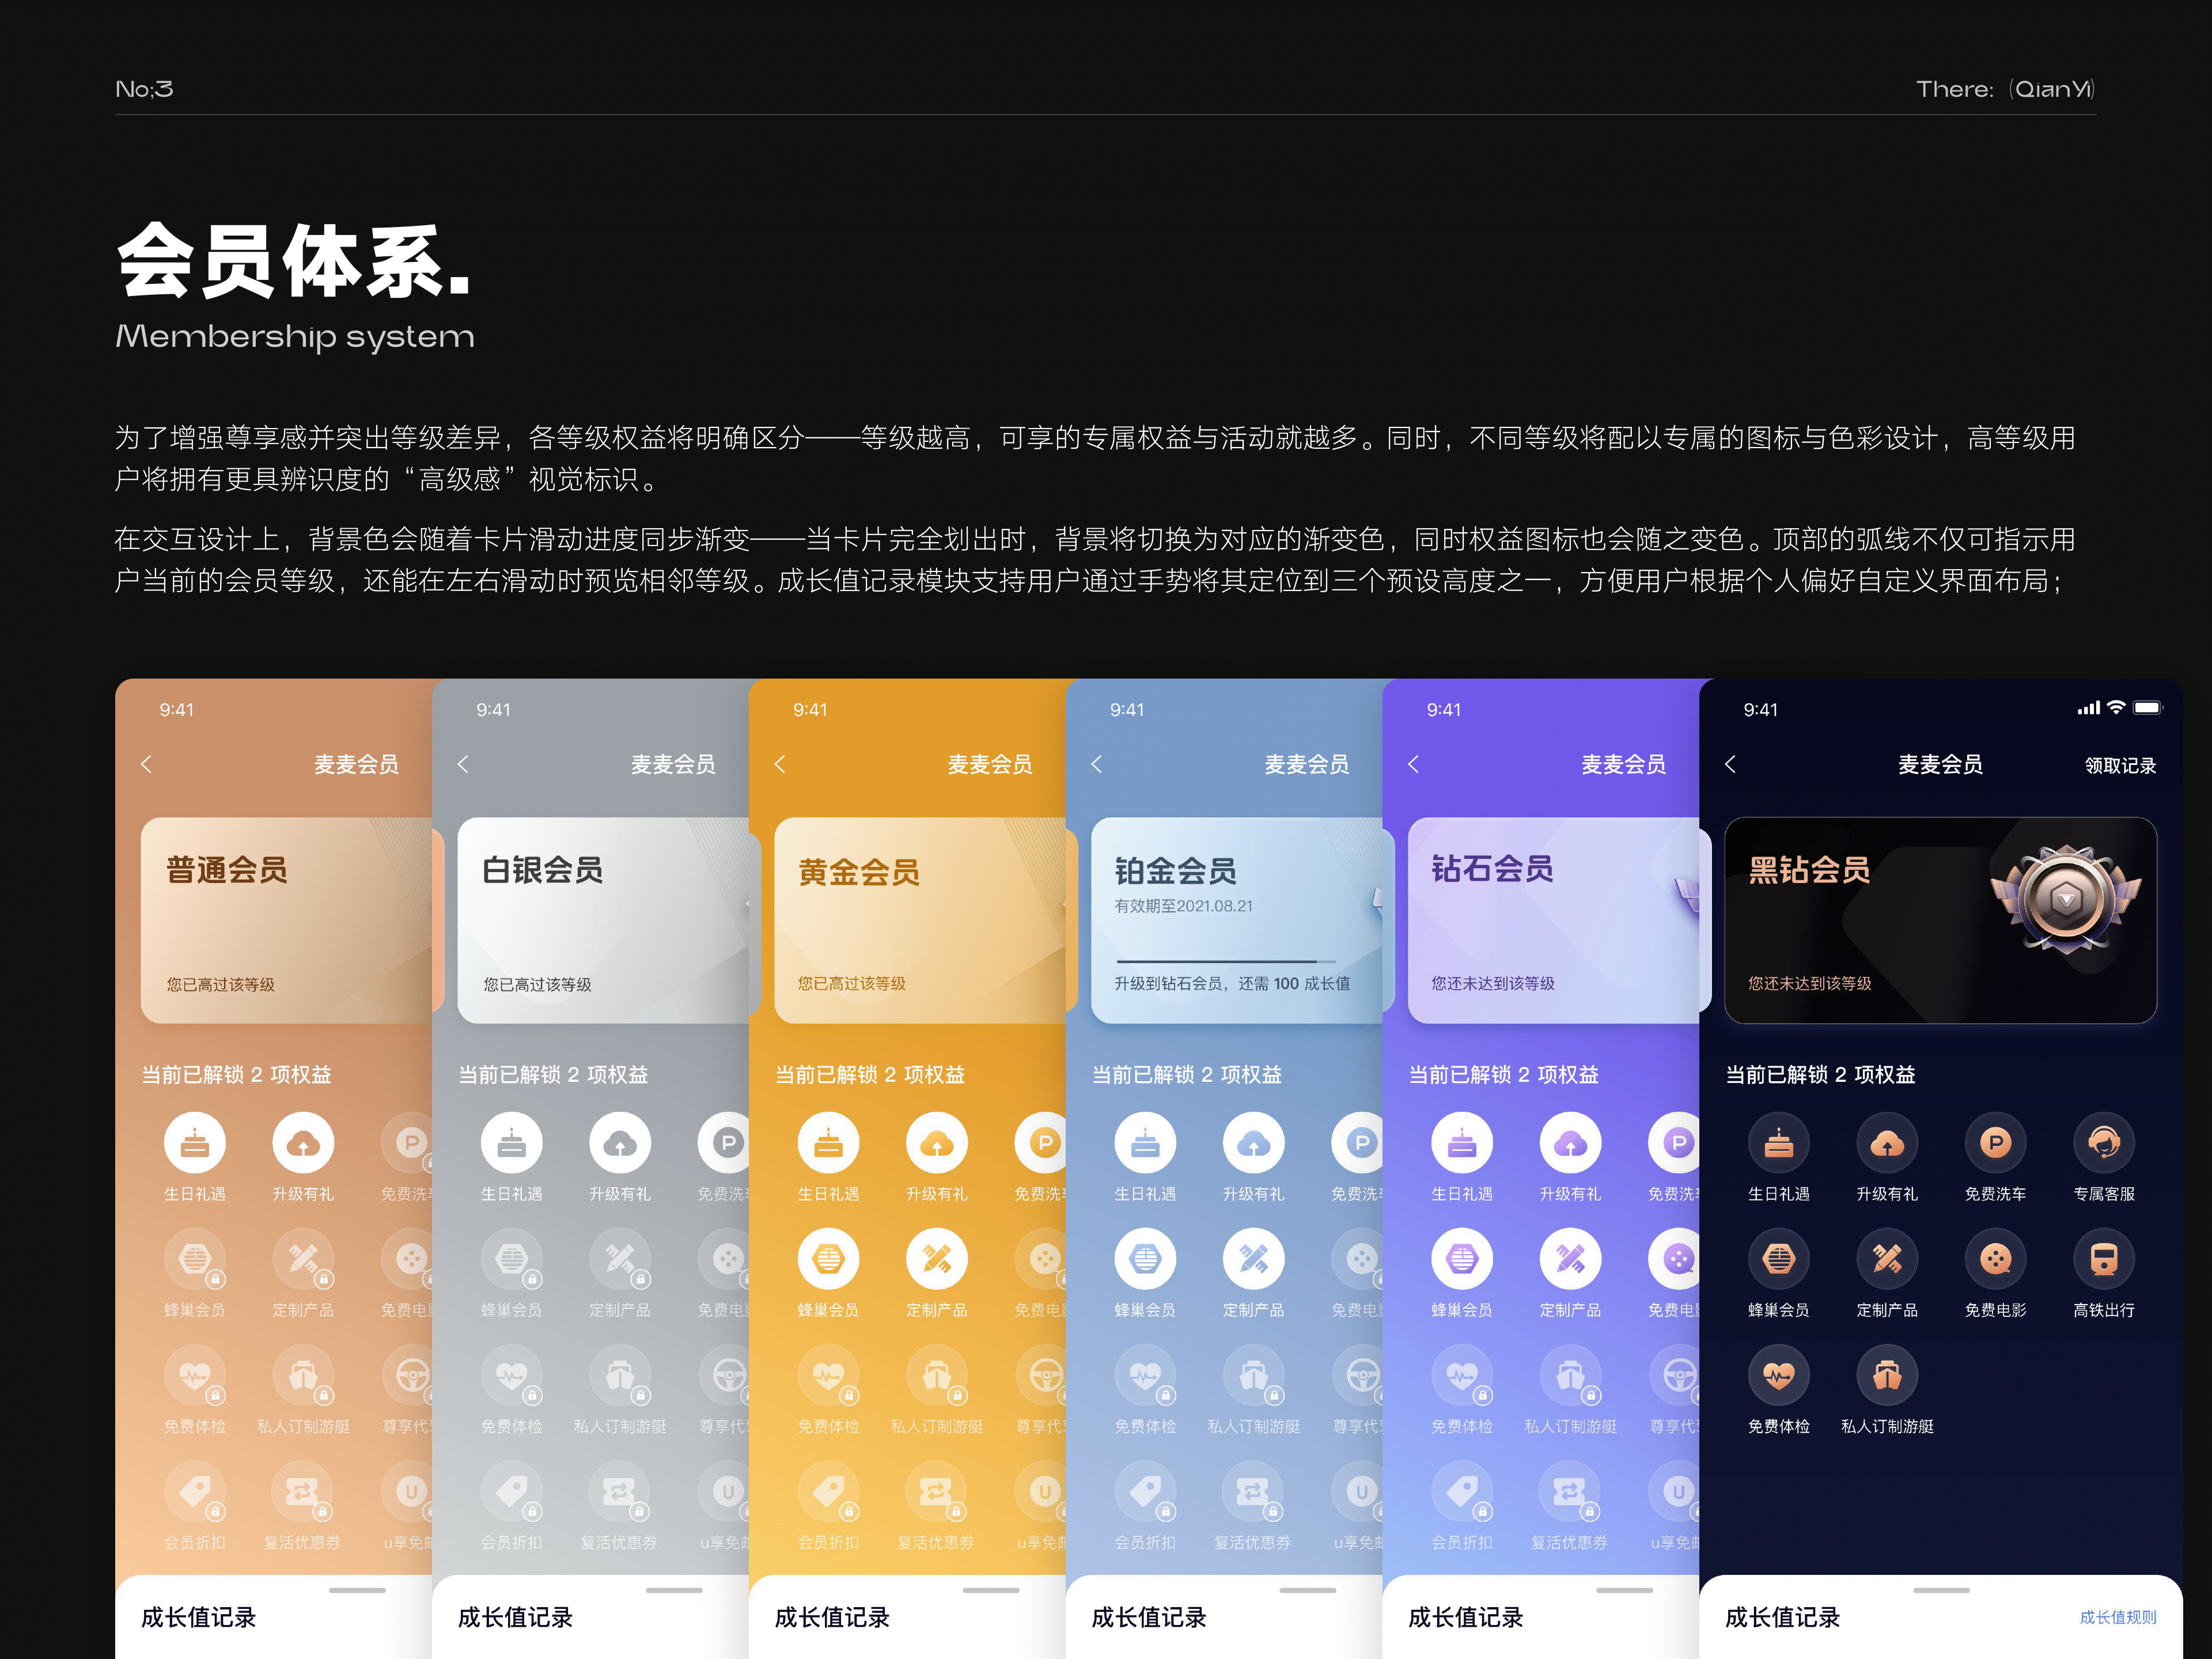Tap 生日礼遇 icon in the 黑钻会员 screen
The height and width of the screenshot is (1659, 2212).
pos(1778,1143)
